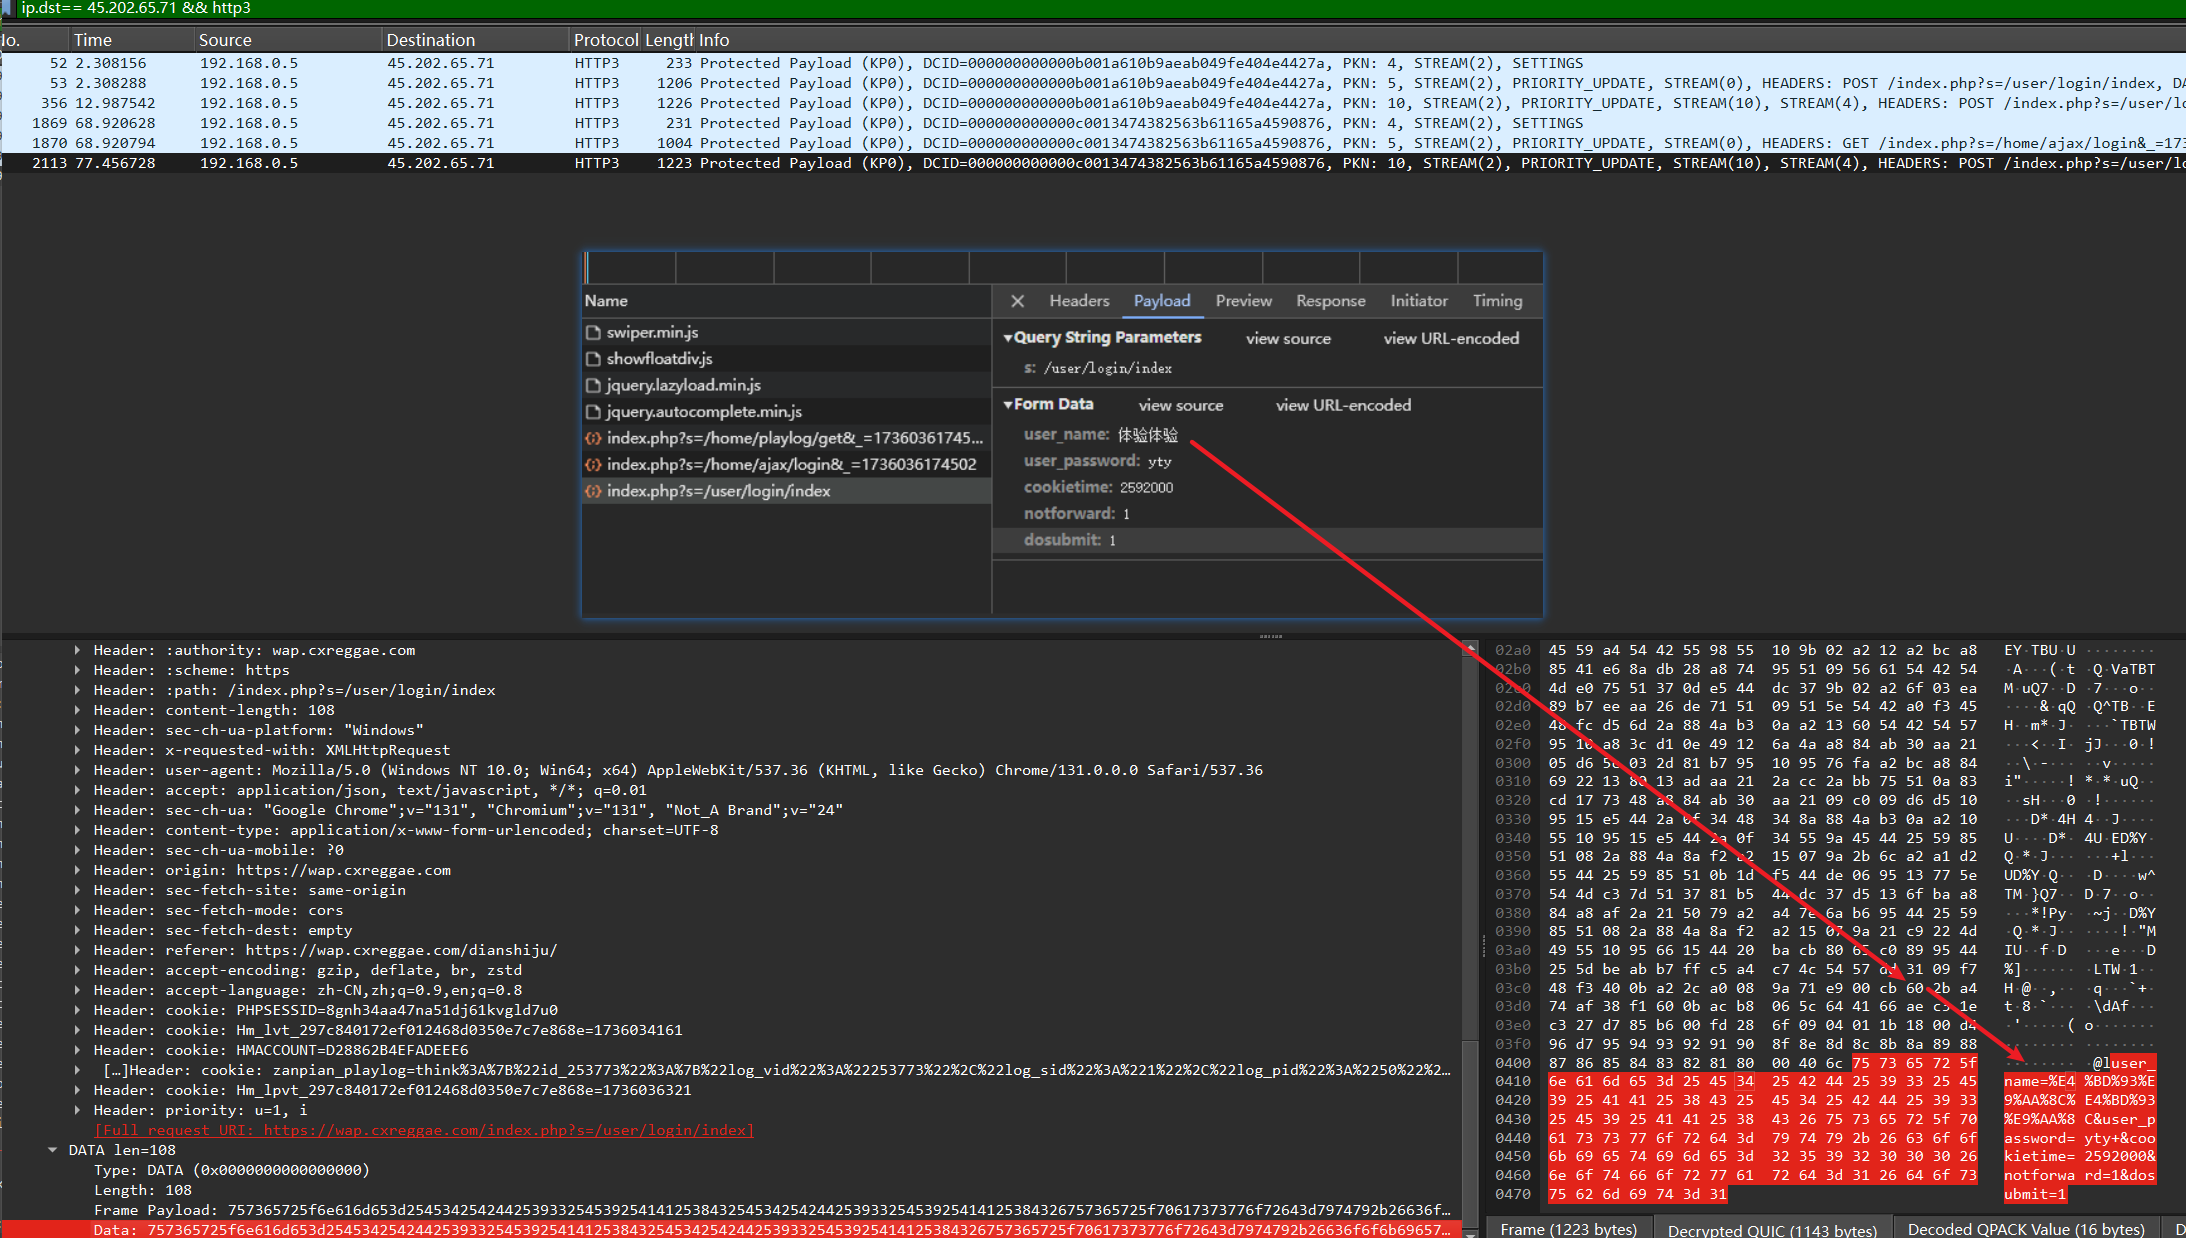Switch to the Response tab
Screen dimensions: 2186x1238
tap(1330, 301)
